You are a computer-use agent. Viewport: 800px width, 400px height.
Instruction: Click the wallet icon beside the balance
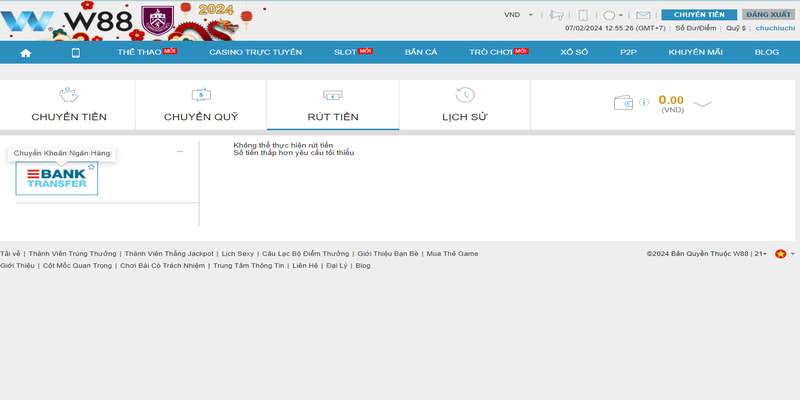pyautogui.click(x=622, y=103)
